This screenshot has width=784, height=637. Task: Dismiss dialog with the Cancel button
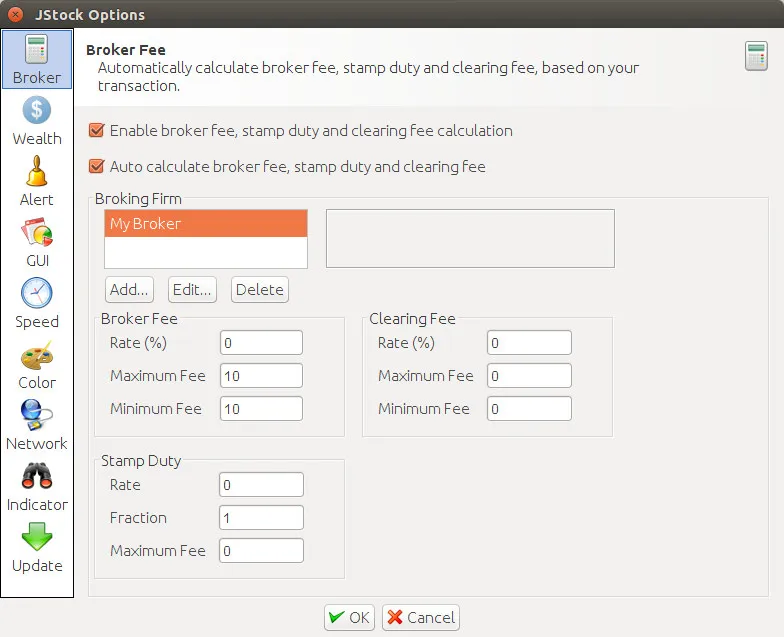coord(420,618)
